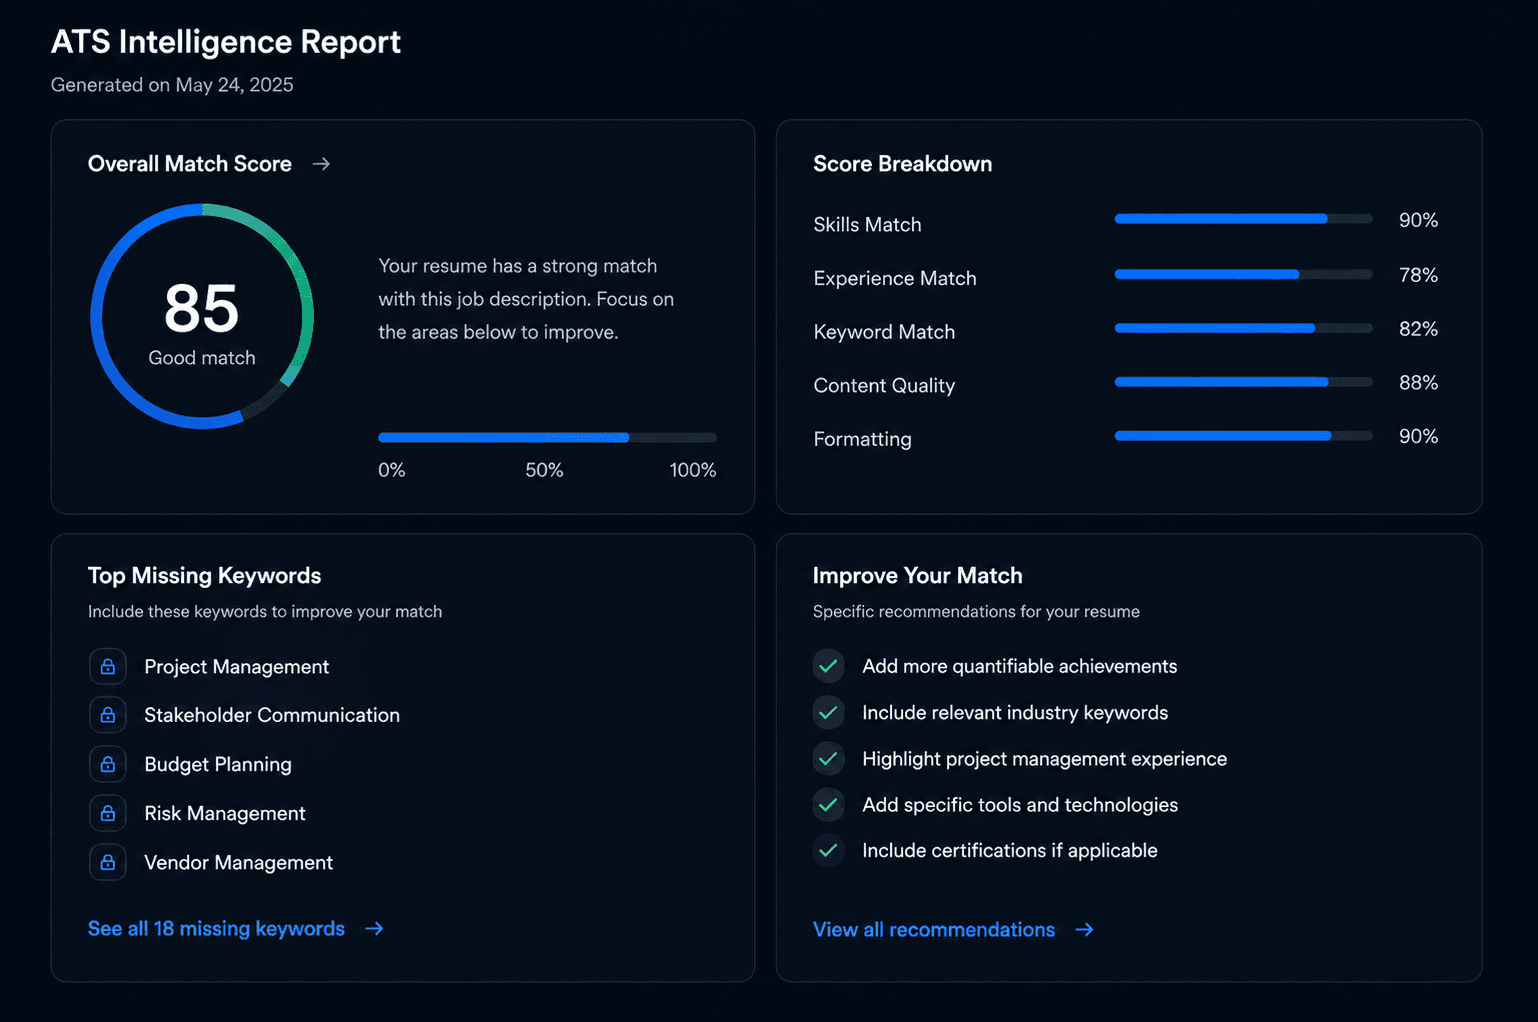The width and height of the screenshot is (1538, 1022).
Task: Click the lock icon beside Budget Planning
Action: point(108,764)
